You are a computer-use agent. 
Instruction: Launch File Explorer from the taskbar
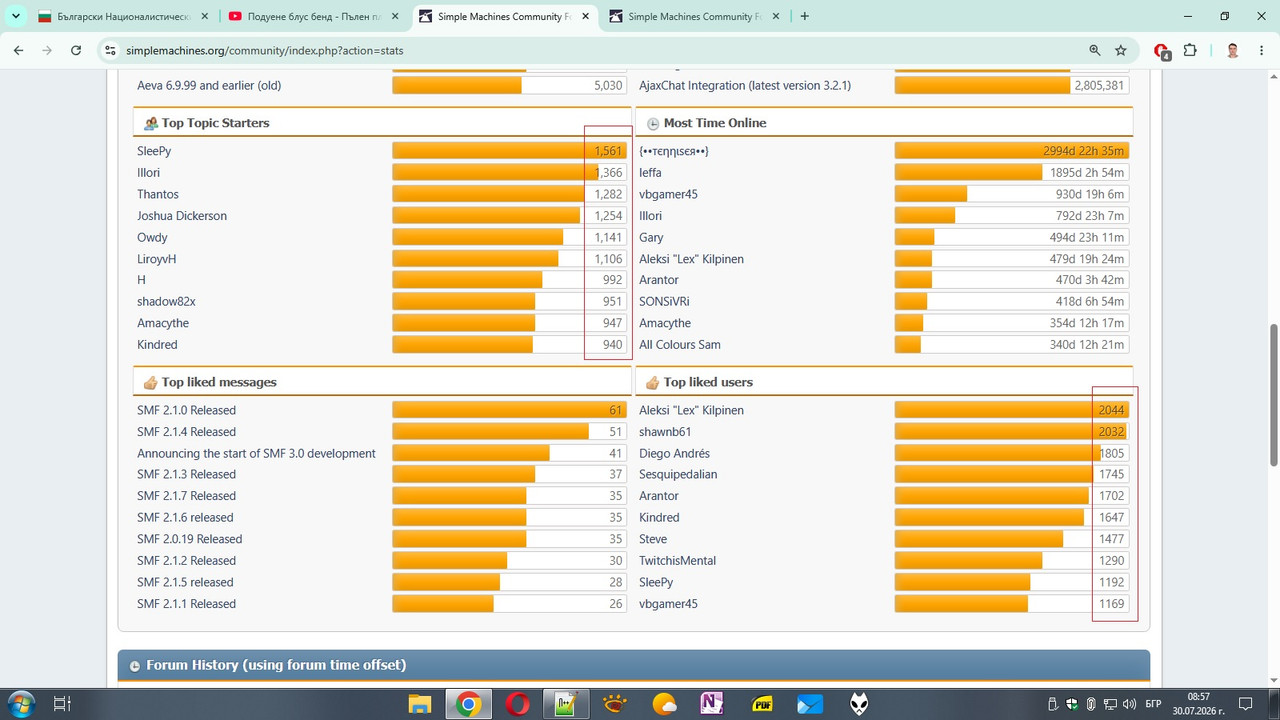coord(419,703)
